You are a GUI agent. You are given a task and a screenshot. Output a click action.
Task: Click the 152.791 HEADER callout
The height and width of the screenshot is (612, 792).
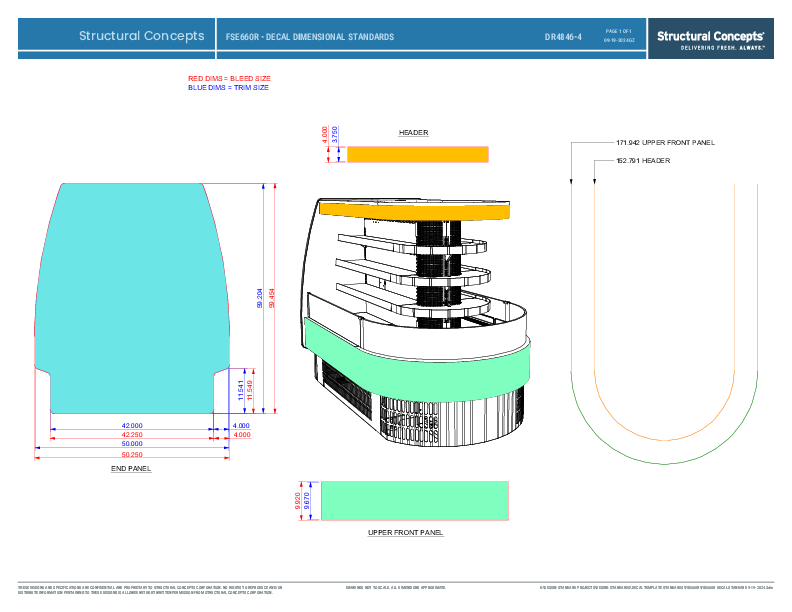pyautogui.click(x=643, y=161)
